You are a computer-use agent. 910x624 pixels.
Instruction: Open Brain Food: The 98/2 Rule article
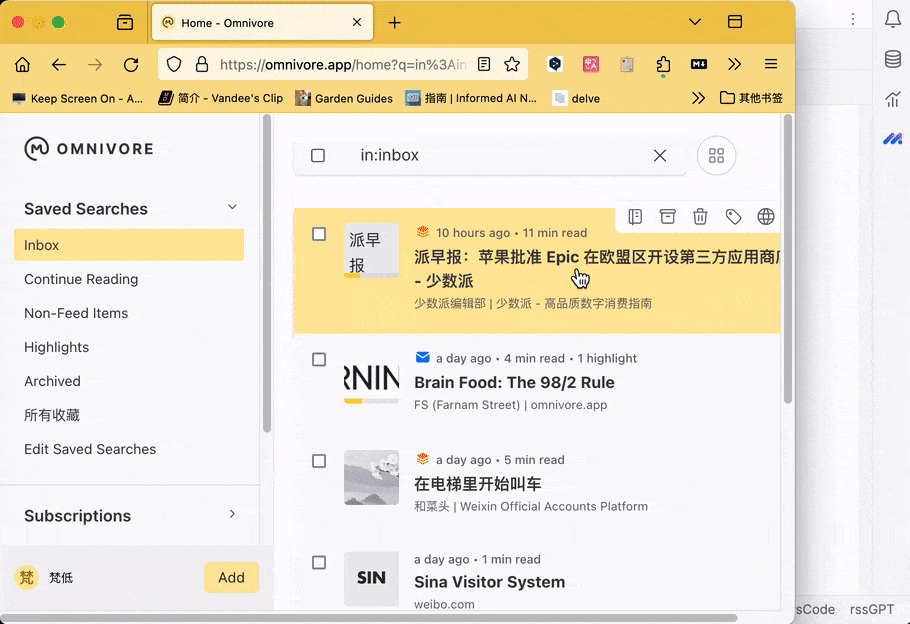tap(514, 382)
